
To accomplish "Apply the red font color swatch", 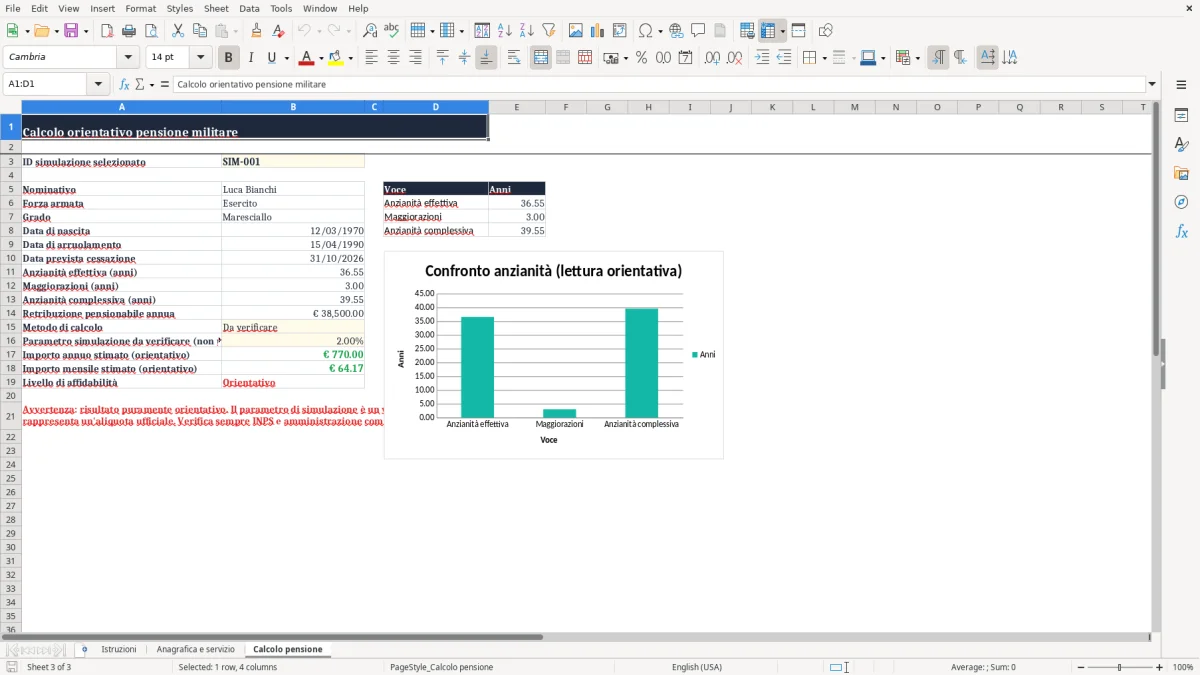I will [307, 58].
